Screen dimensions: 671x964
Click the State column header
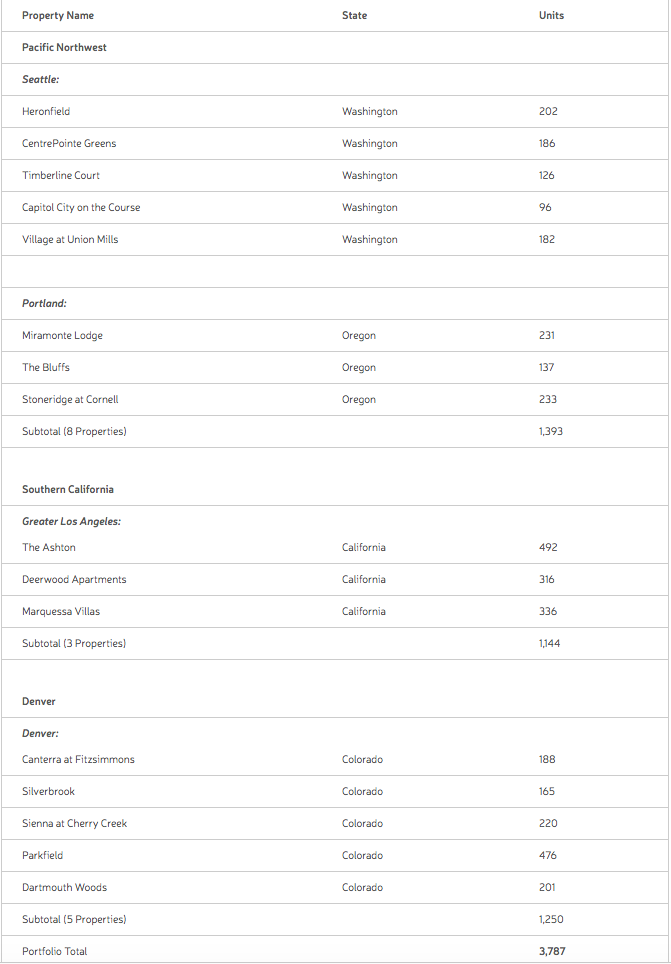[x=354, y=16]
